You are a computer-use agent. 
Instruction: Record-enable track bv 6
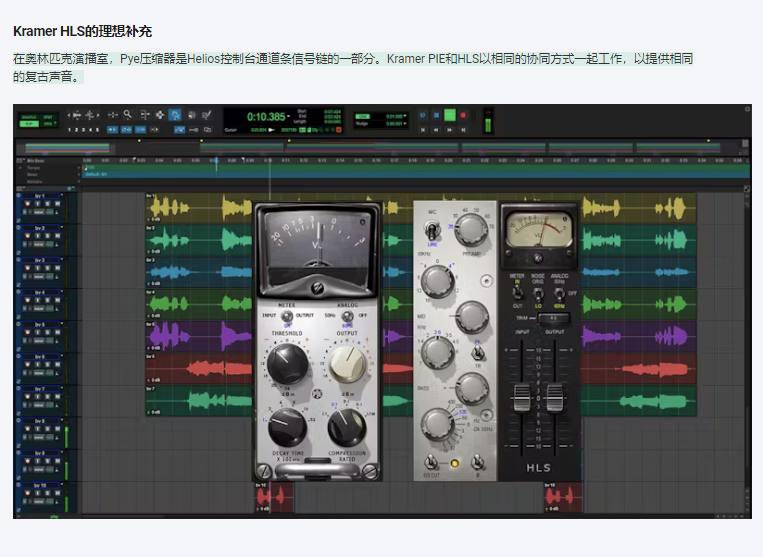tap(27, 364)
